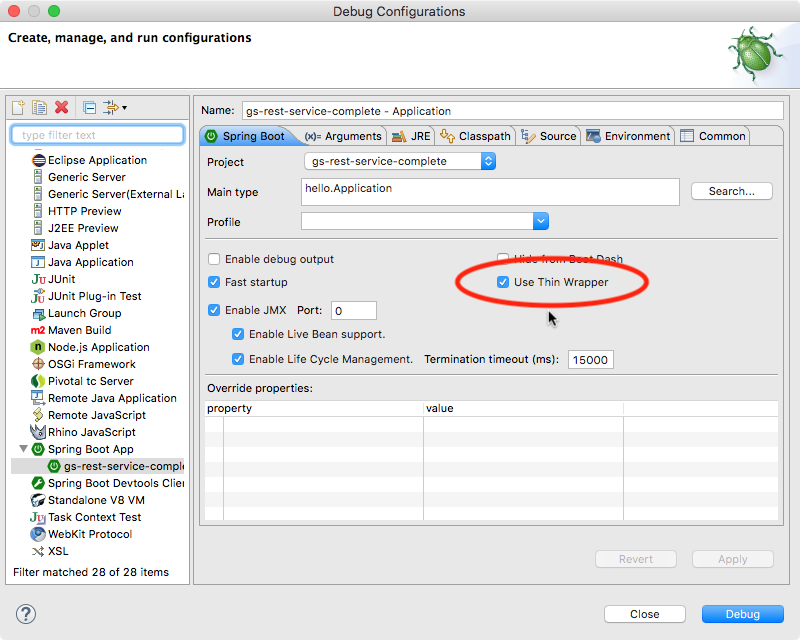Click the Spring Boot App category label

[91, 449]
